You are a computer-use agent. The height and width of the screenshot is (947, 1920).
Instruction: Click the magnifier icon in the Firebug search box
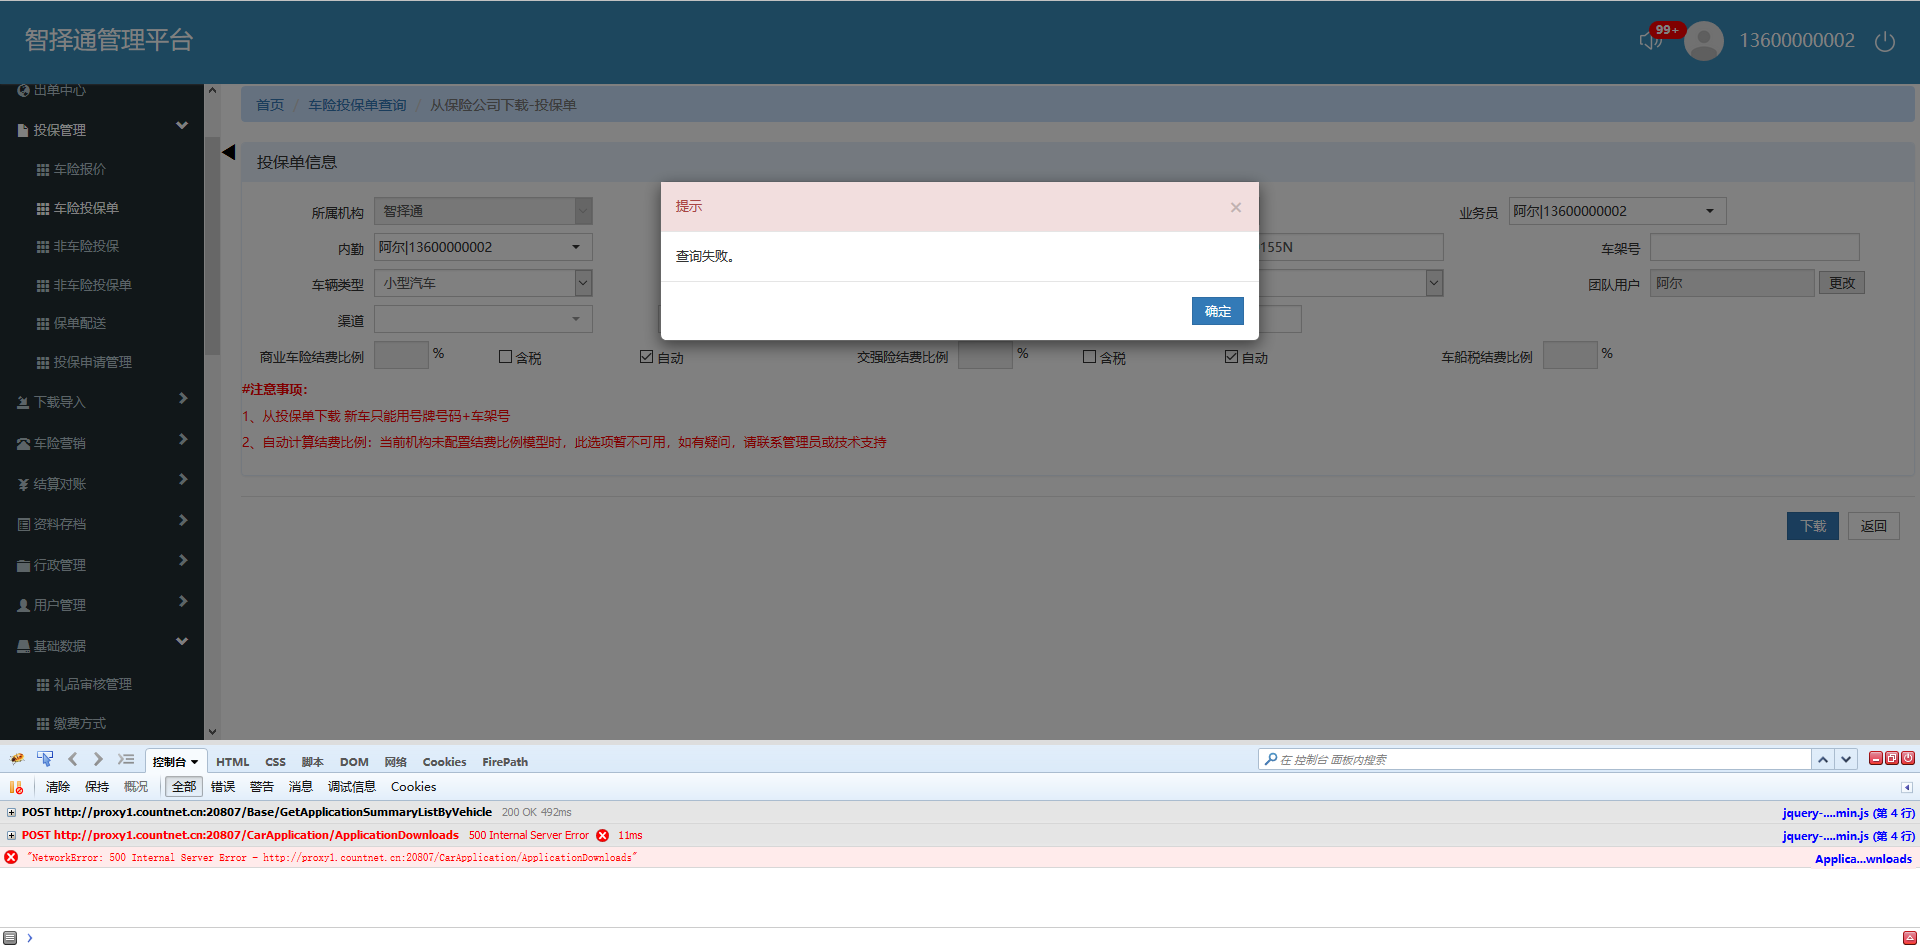click(1270, 760)
